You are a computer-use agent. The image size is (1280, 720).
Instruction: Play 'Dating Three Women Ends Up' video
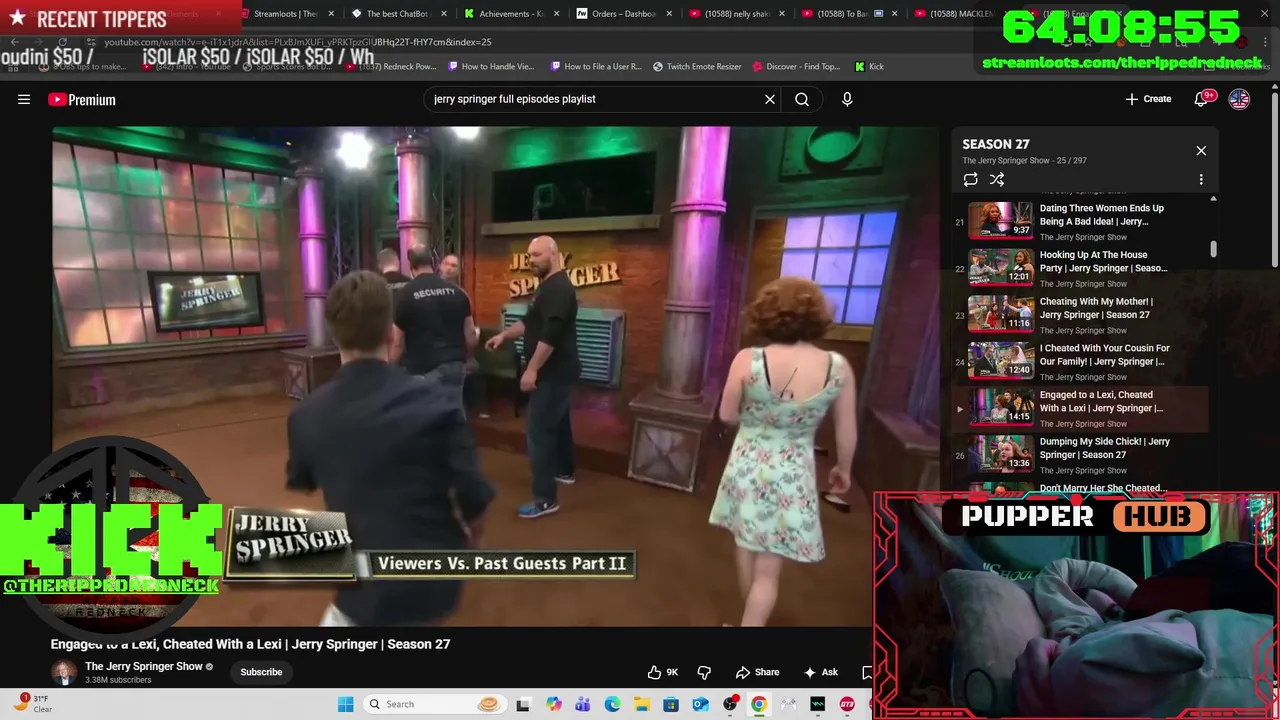[1080, 221]
